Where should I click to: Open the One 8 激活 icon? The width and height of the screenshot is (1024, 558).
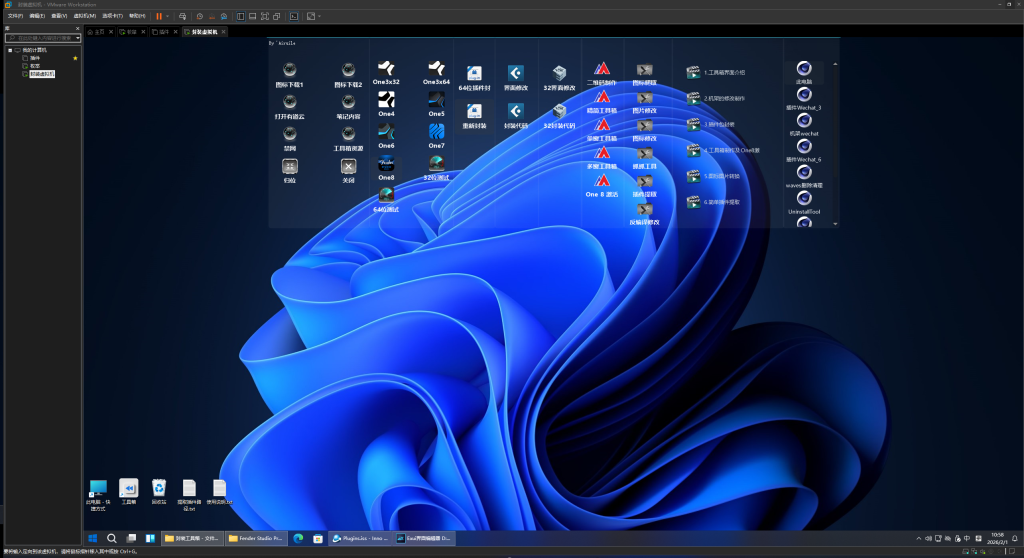pos(602,181)
